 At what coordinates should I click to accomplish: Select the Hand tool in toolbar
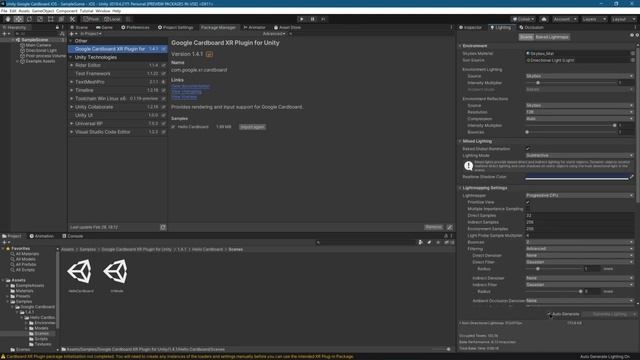point(8,19)
